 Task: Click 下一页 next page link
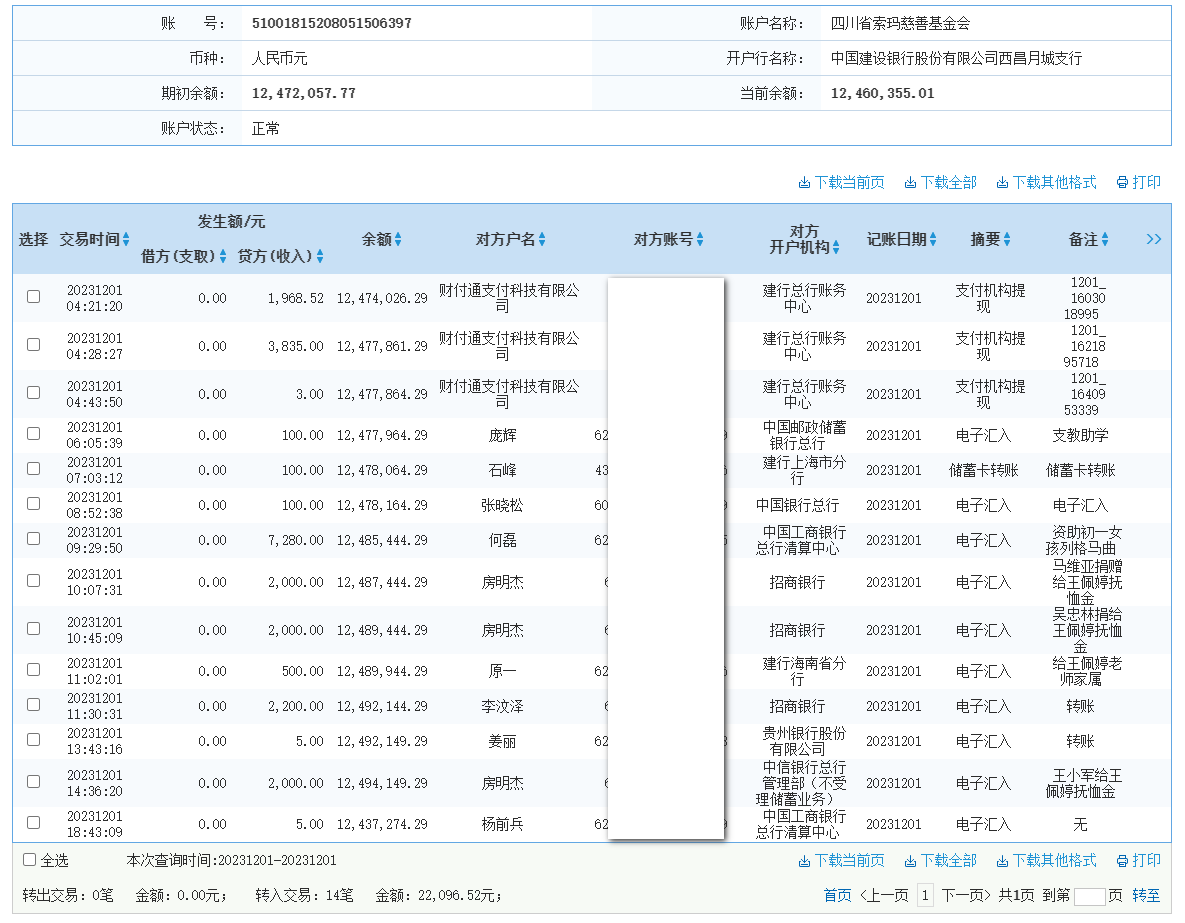click(x=966, y=896)
